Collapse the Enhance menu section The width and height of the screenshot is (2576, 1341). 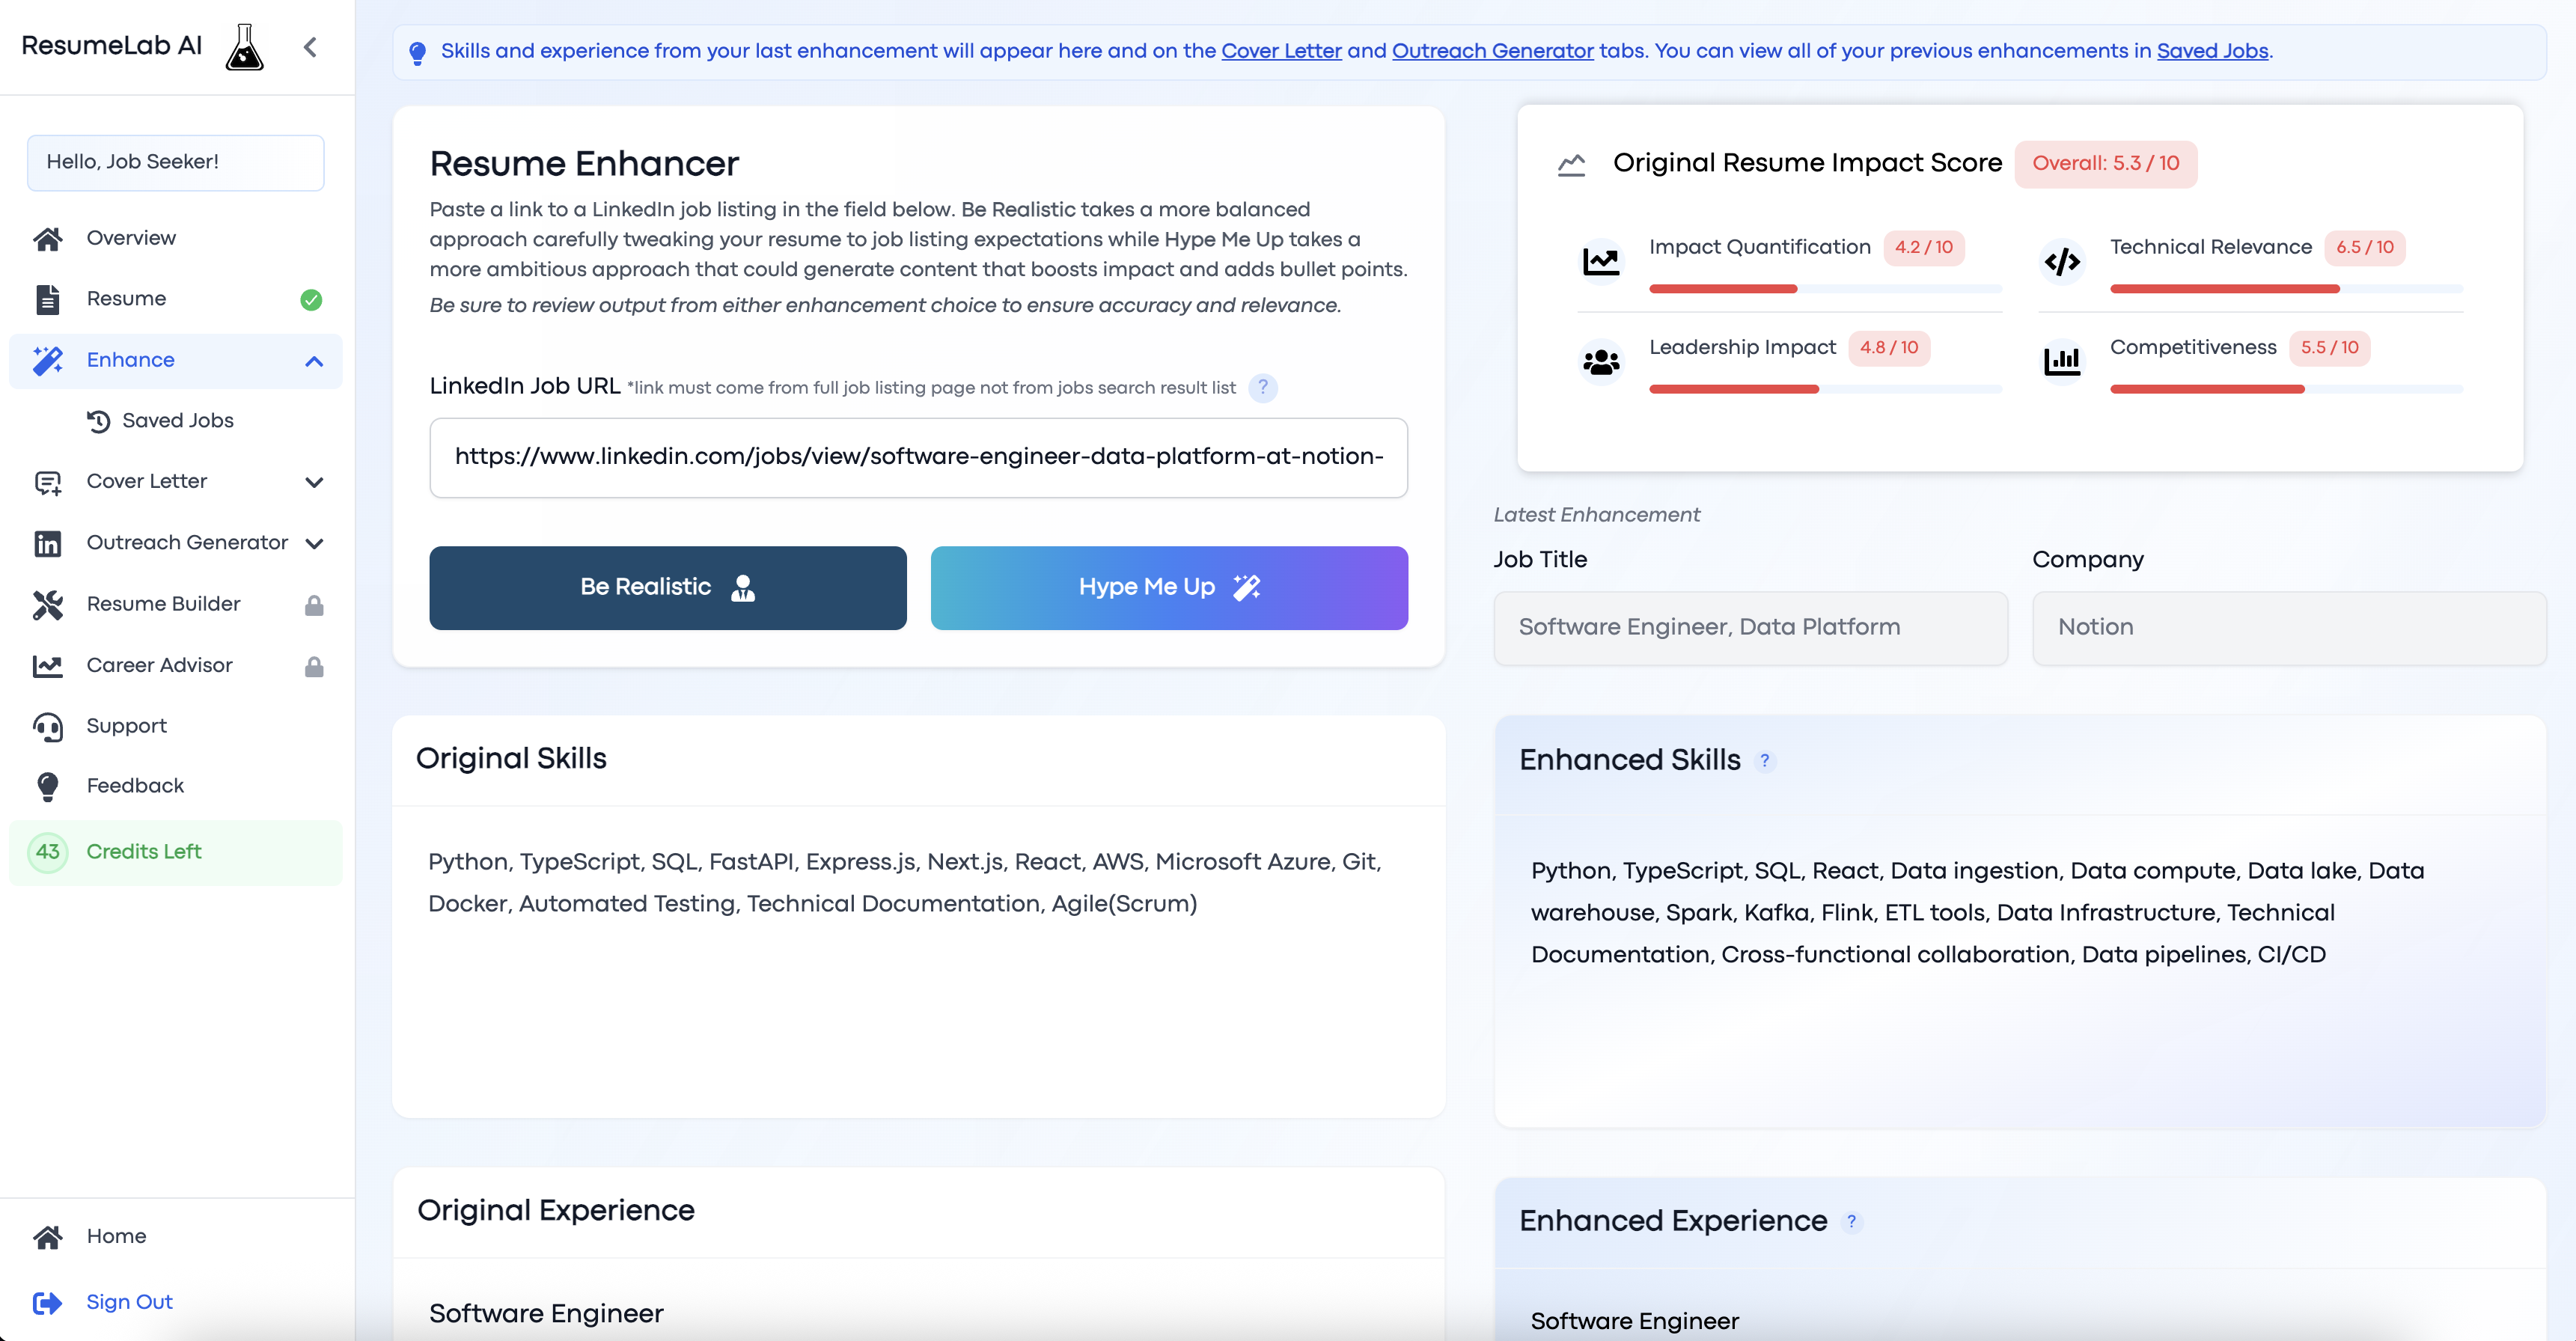[x=314, y=361]
